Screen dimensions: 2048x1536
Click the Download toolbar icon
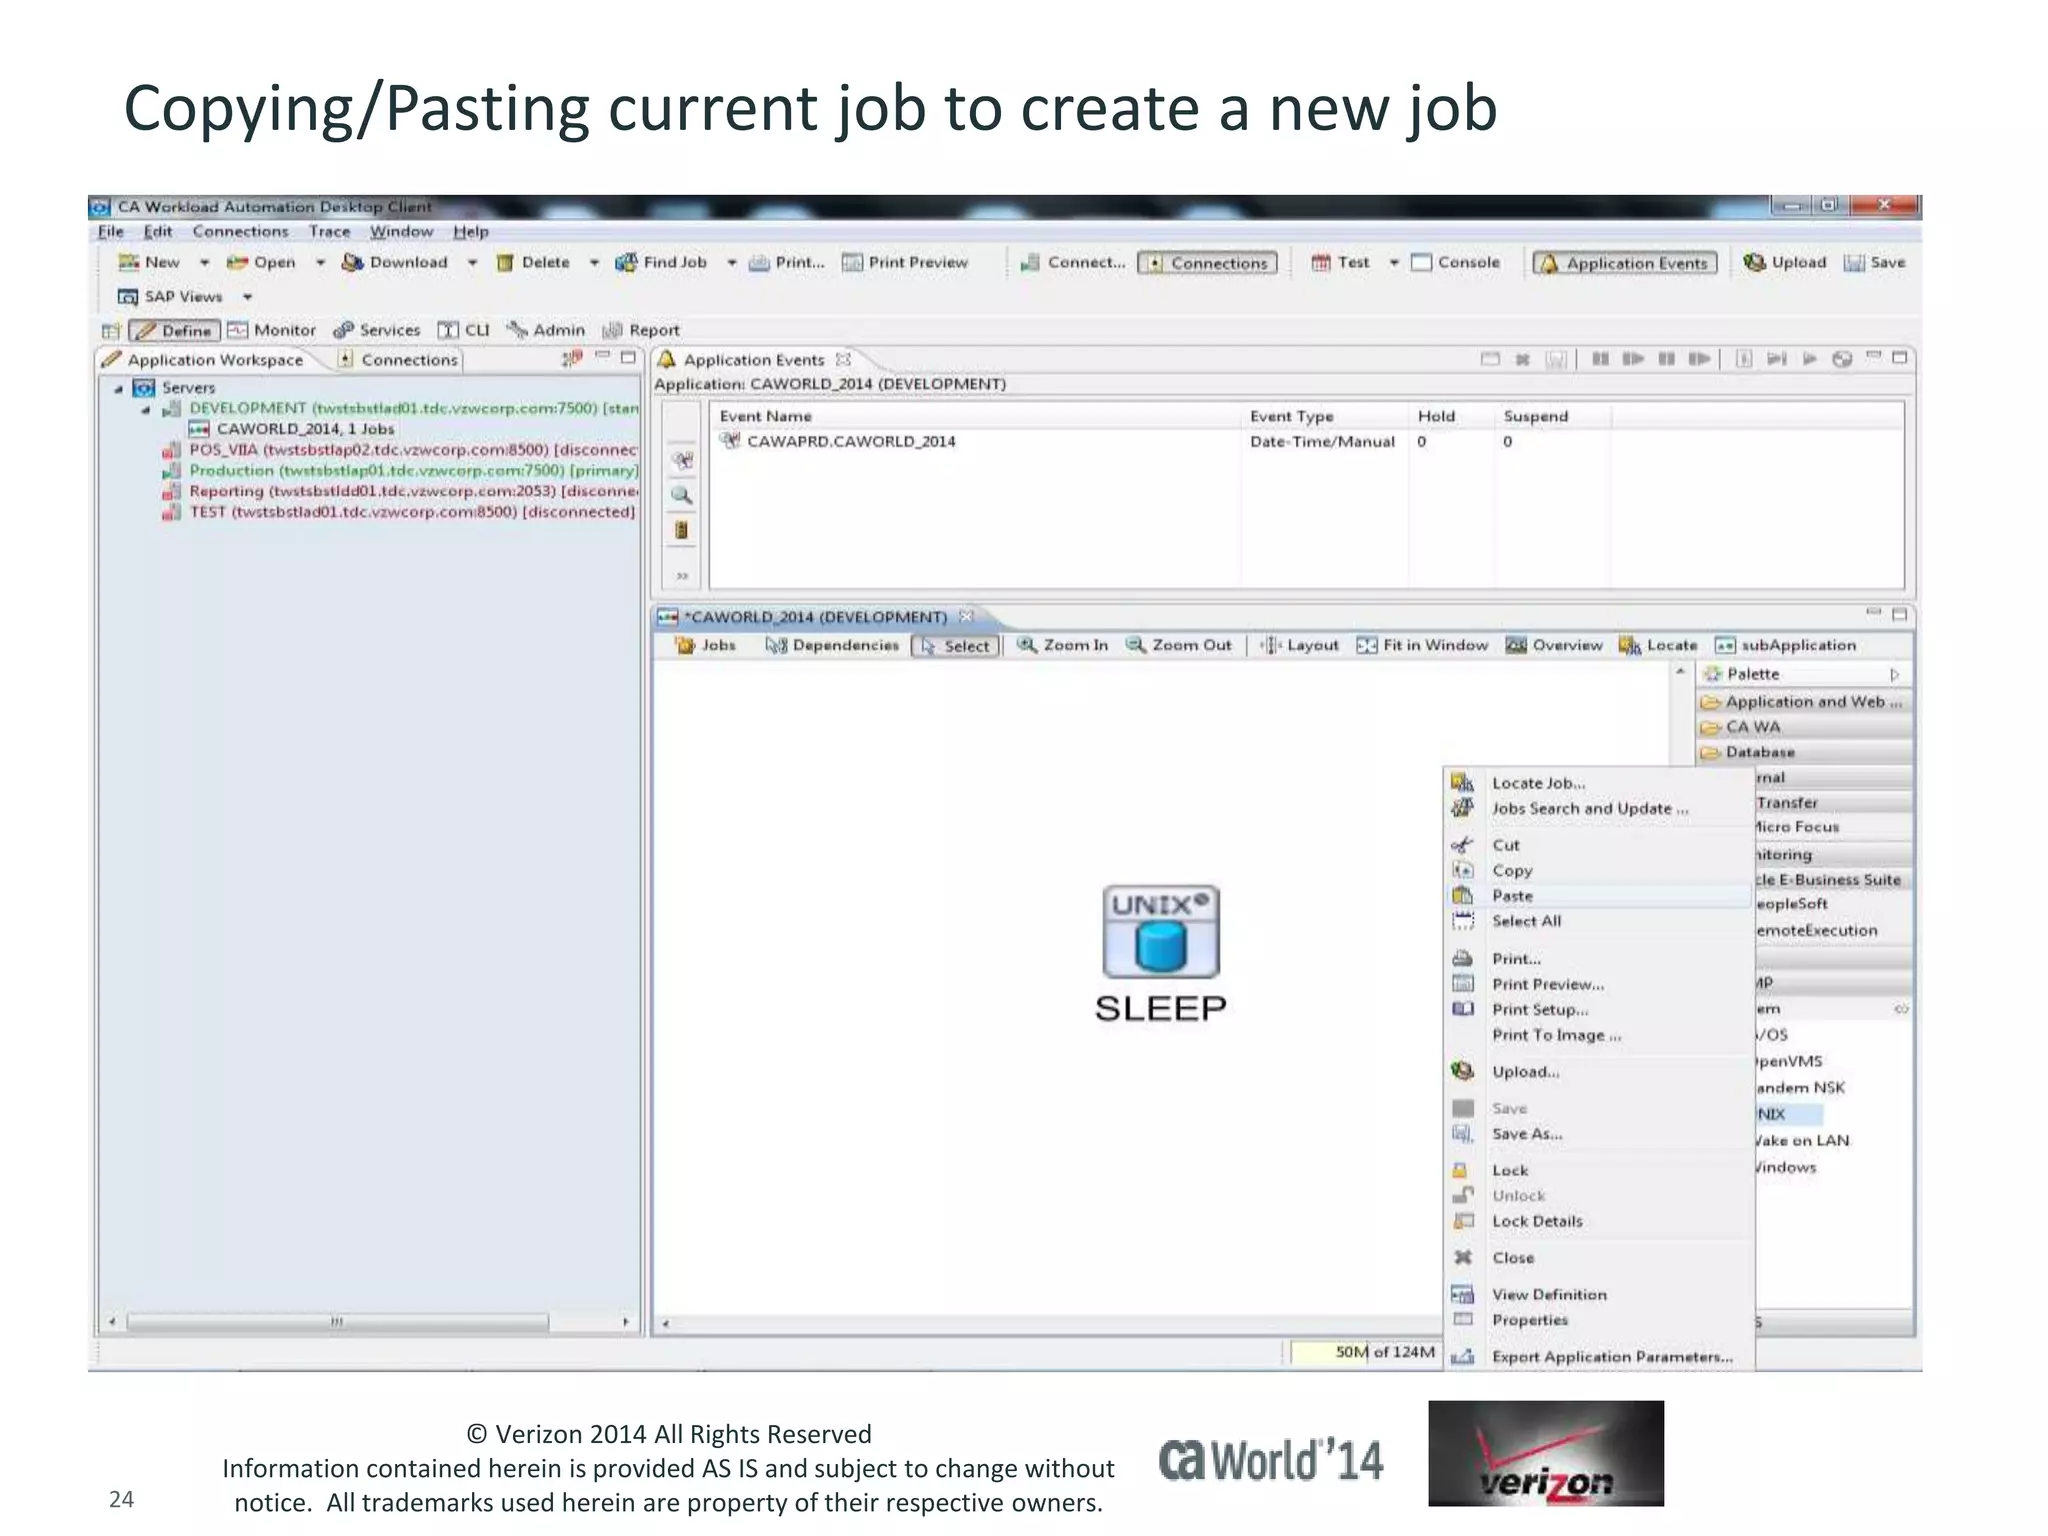coord(352,262)
